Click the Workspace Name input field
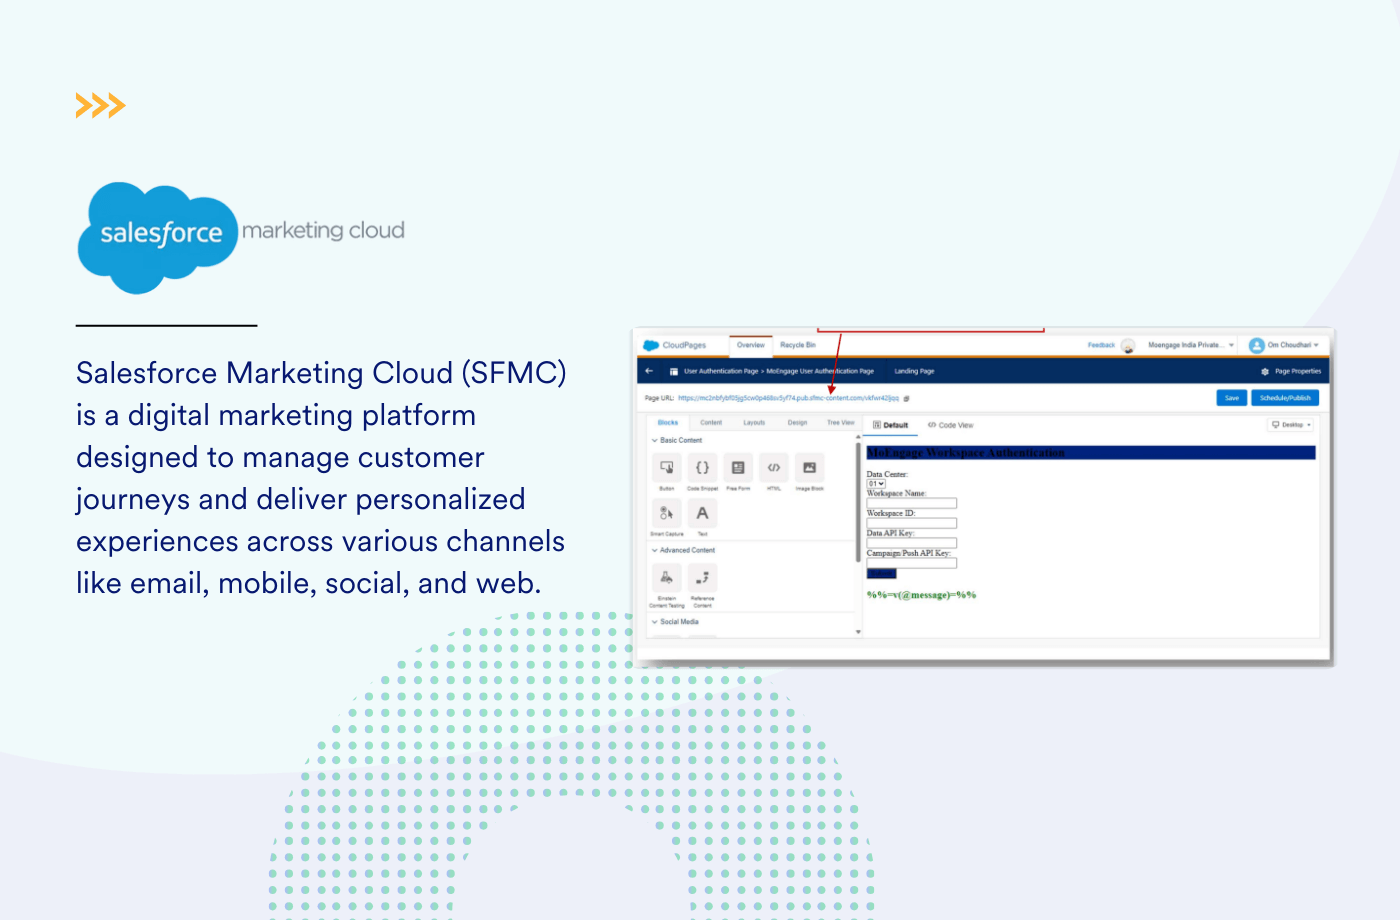Image resolution: width=1400 pixels, height=920 pixels. 912,503
